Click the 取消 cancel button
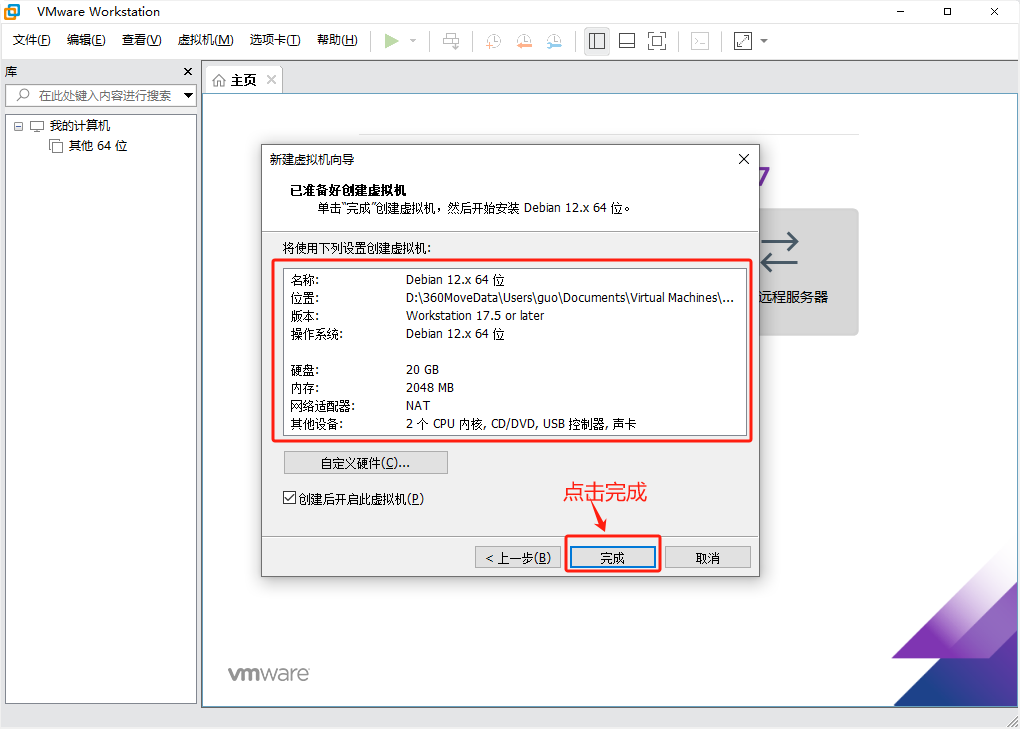1020x729 pixels. (x=708, y=558)
